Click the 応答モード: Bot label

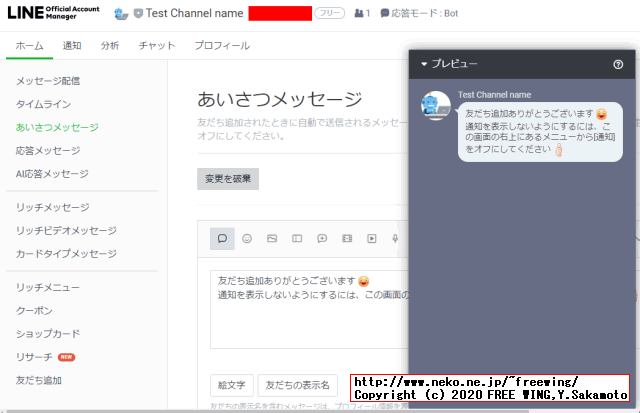[x=424, y=13]
